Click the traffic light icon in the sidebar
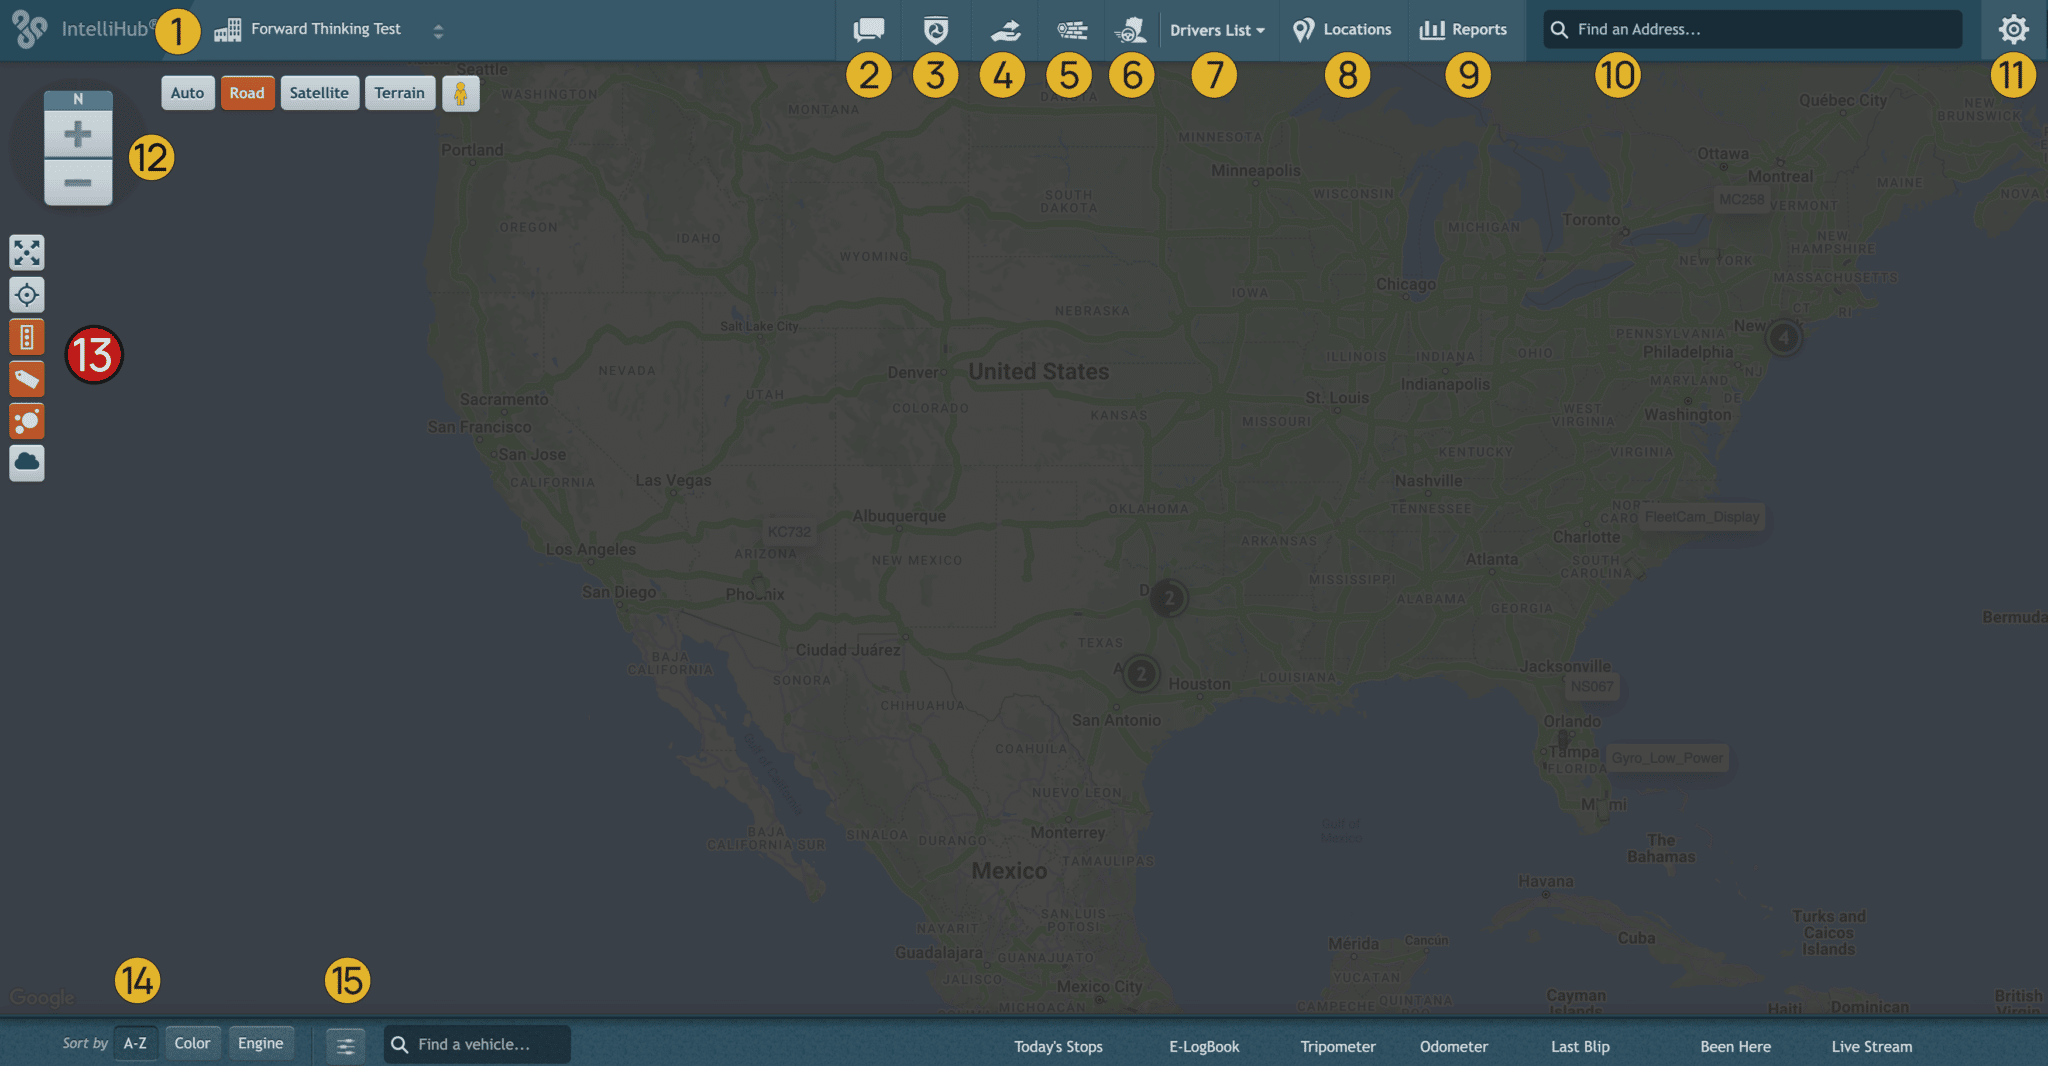Image resolution: width=2048 pixels, height=1066 pixels. pos(27,337)
